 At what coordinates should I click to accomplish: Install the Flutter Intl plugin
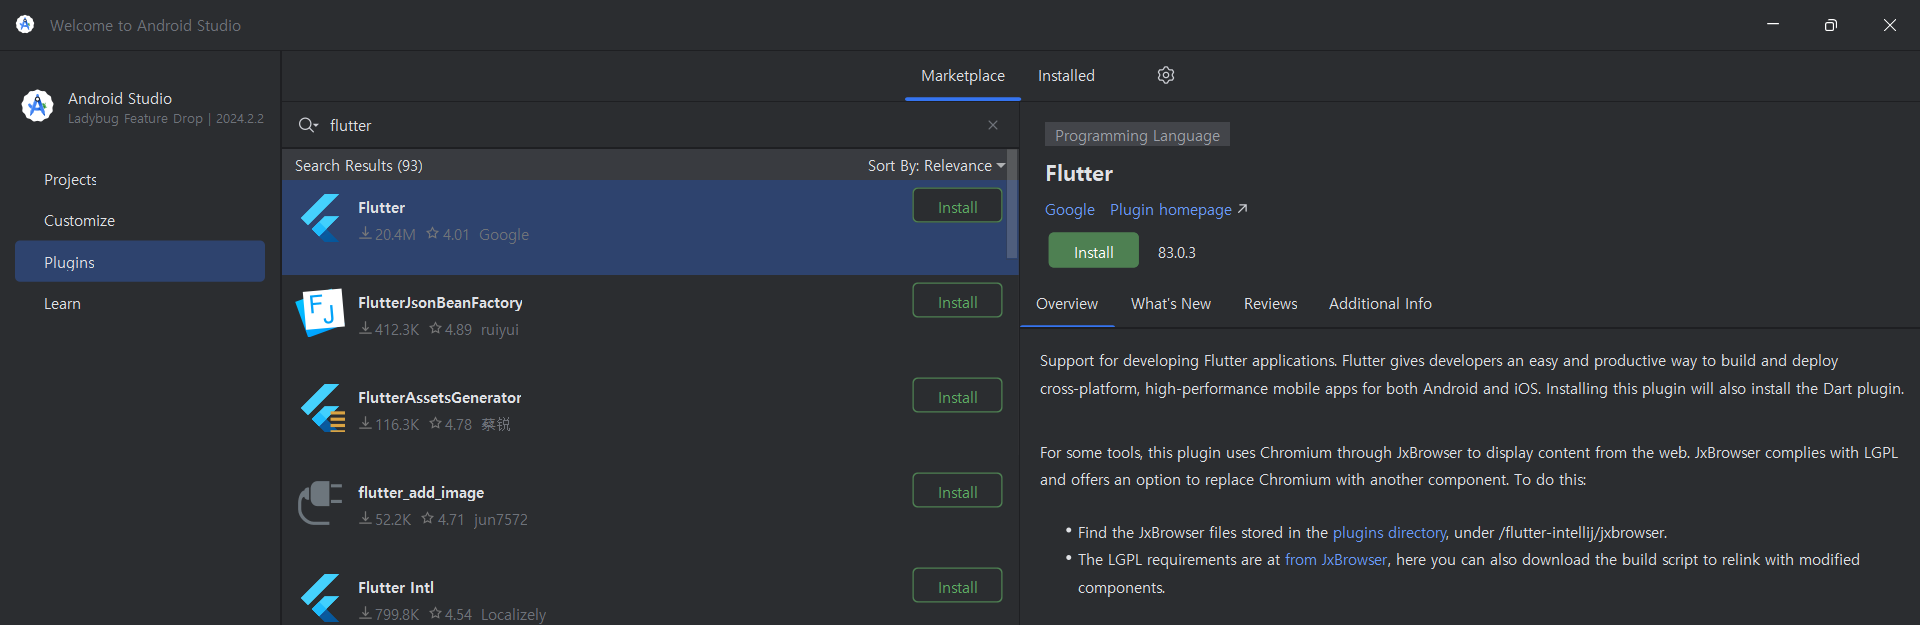pyautogui.click(x=957, y=586)
